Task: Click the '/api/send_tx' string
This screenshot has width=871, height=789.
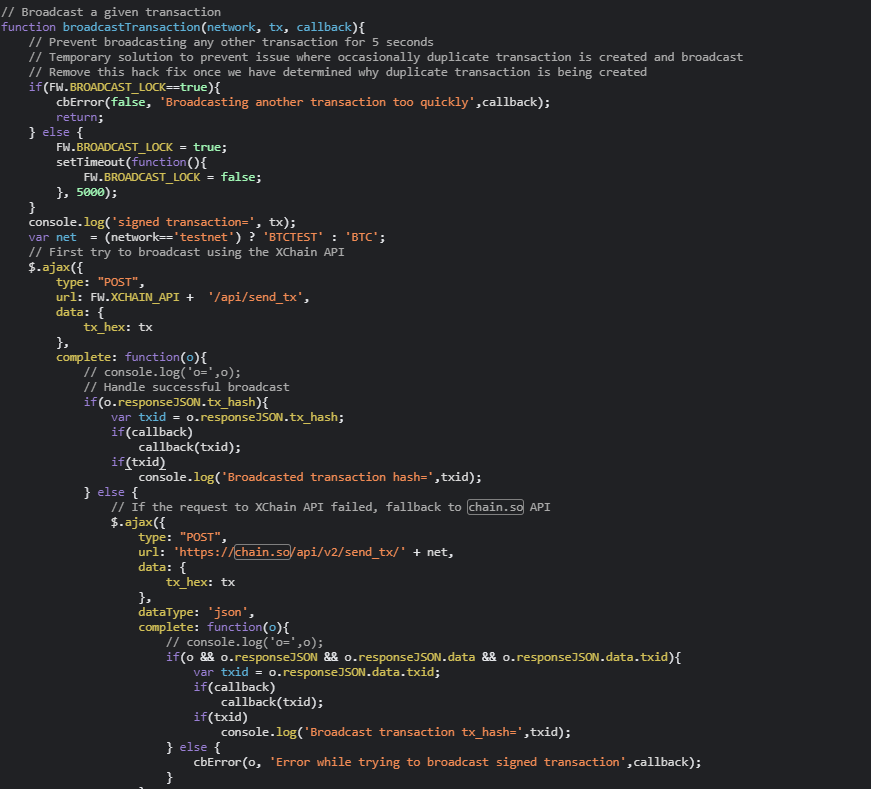Action: pos(255,297)
